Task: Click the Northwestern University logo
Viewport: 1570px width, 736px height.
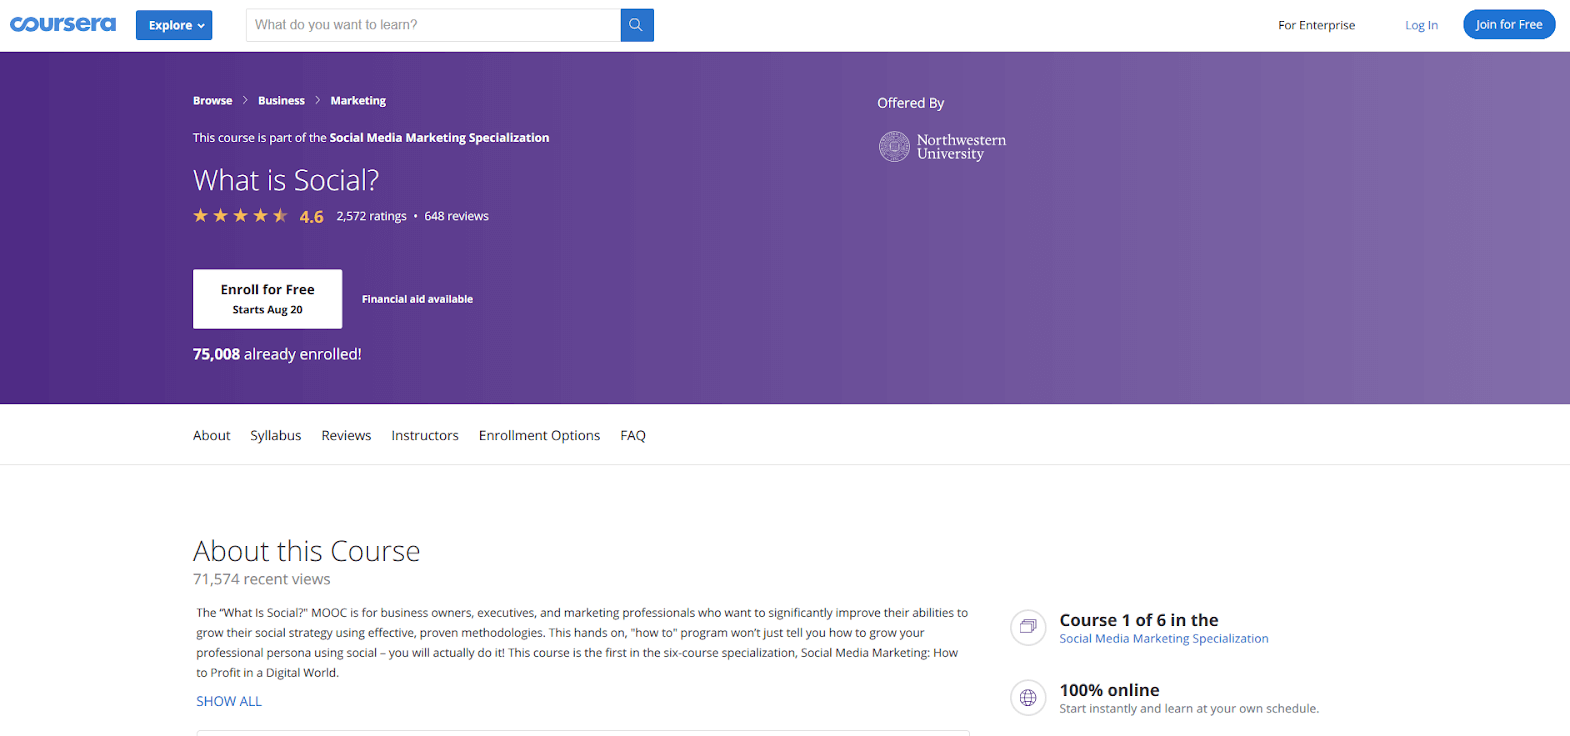Action: (x=942, y=147)
